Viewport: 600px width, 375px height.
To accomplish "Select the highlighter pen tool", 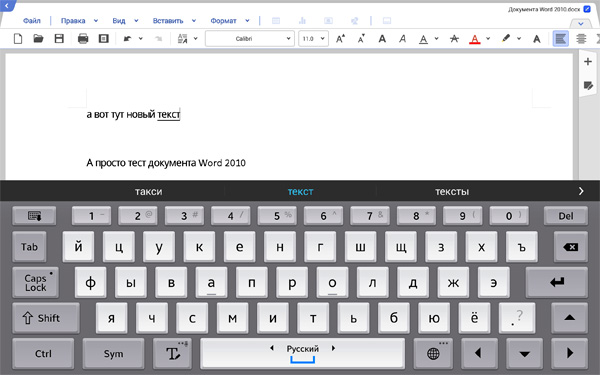I will 506,38.
